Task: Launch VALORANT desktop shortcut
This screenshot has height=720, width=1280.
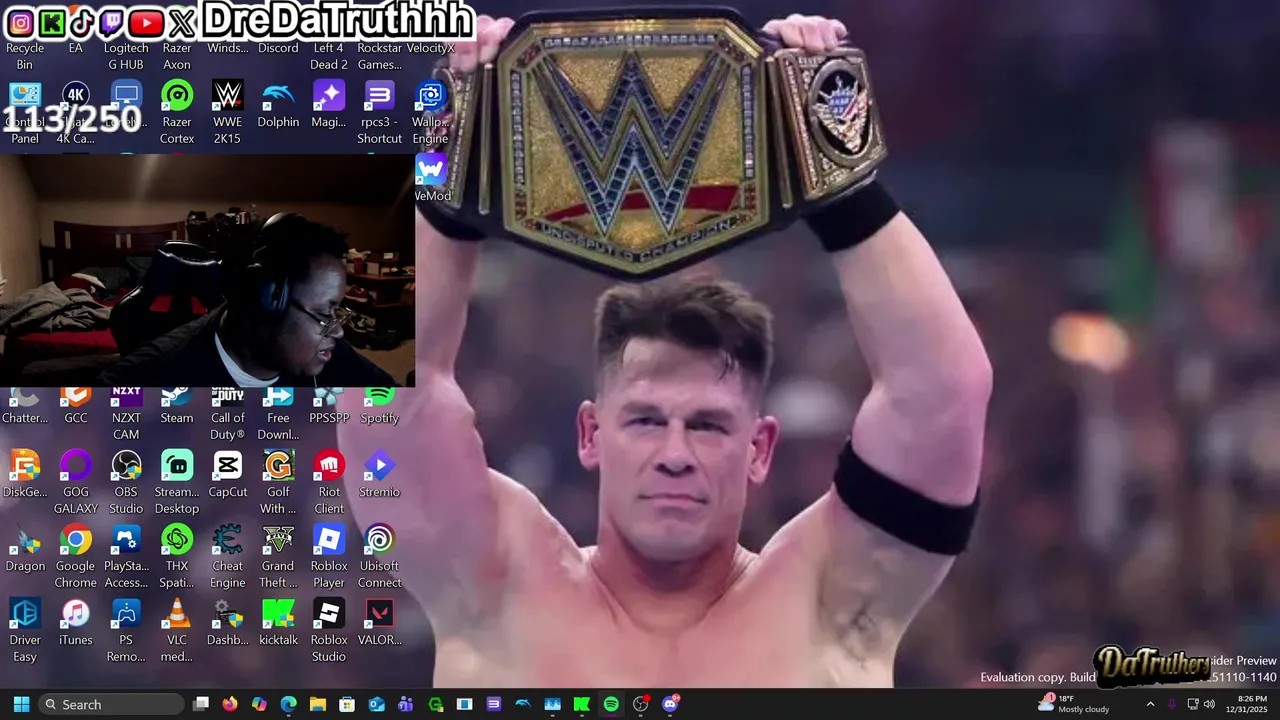Action: pos(379,622)
